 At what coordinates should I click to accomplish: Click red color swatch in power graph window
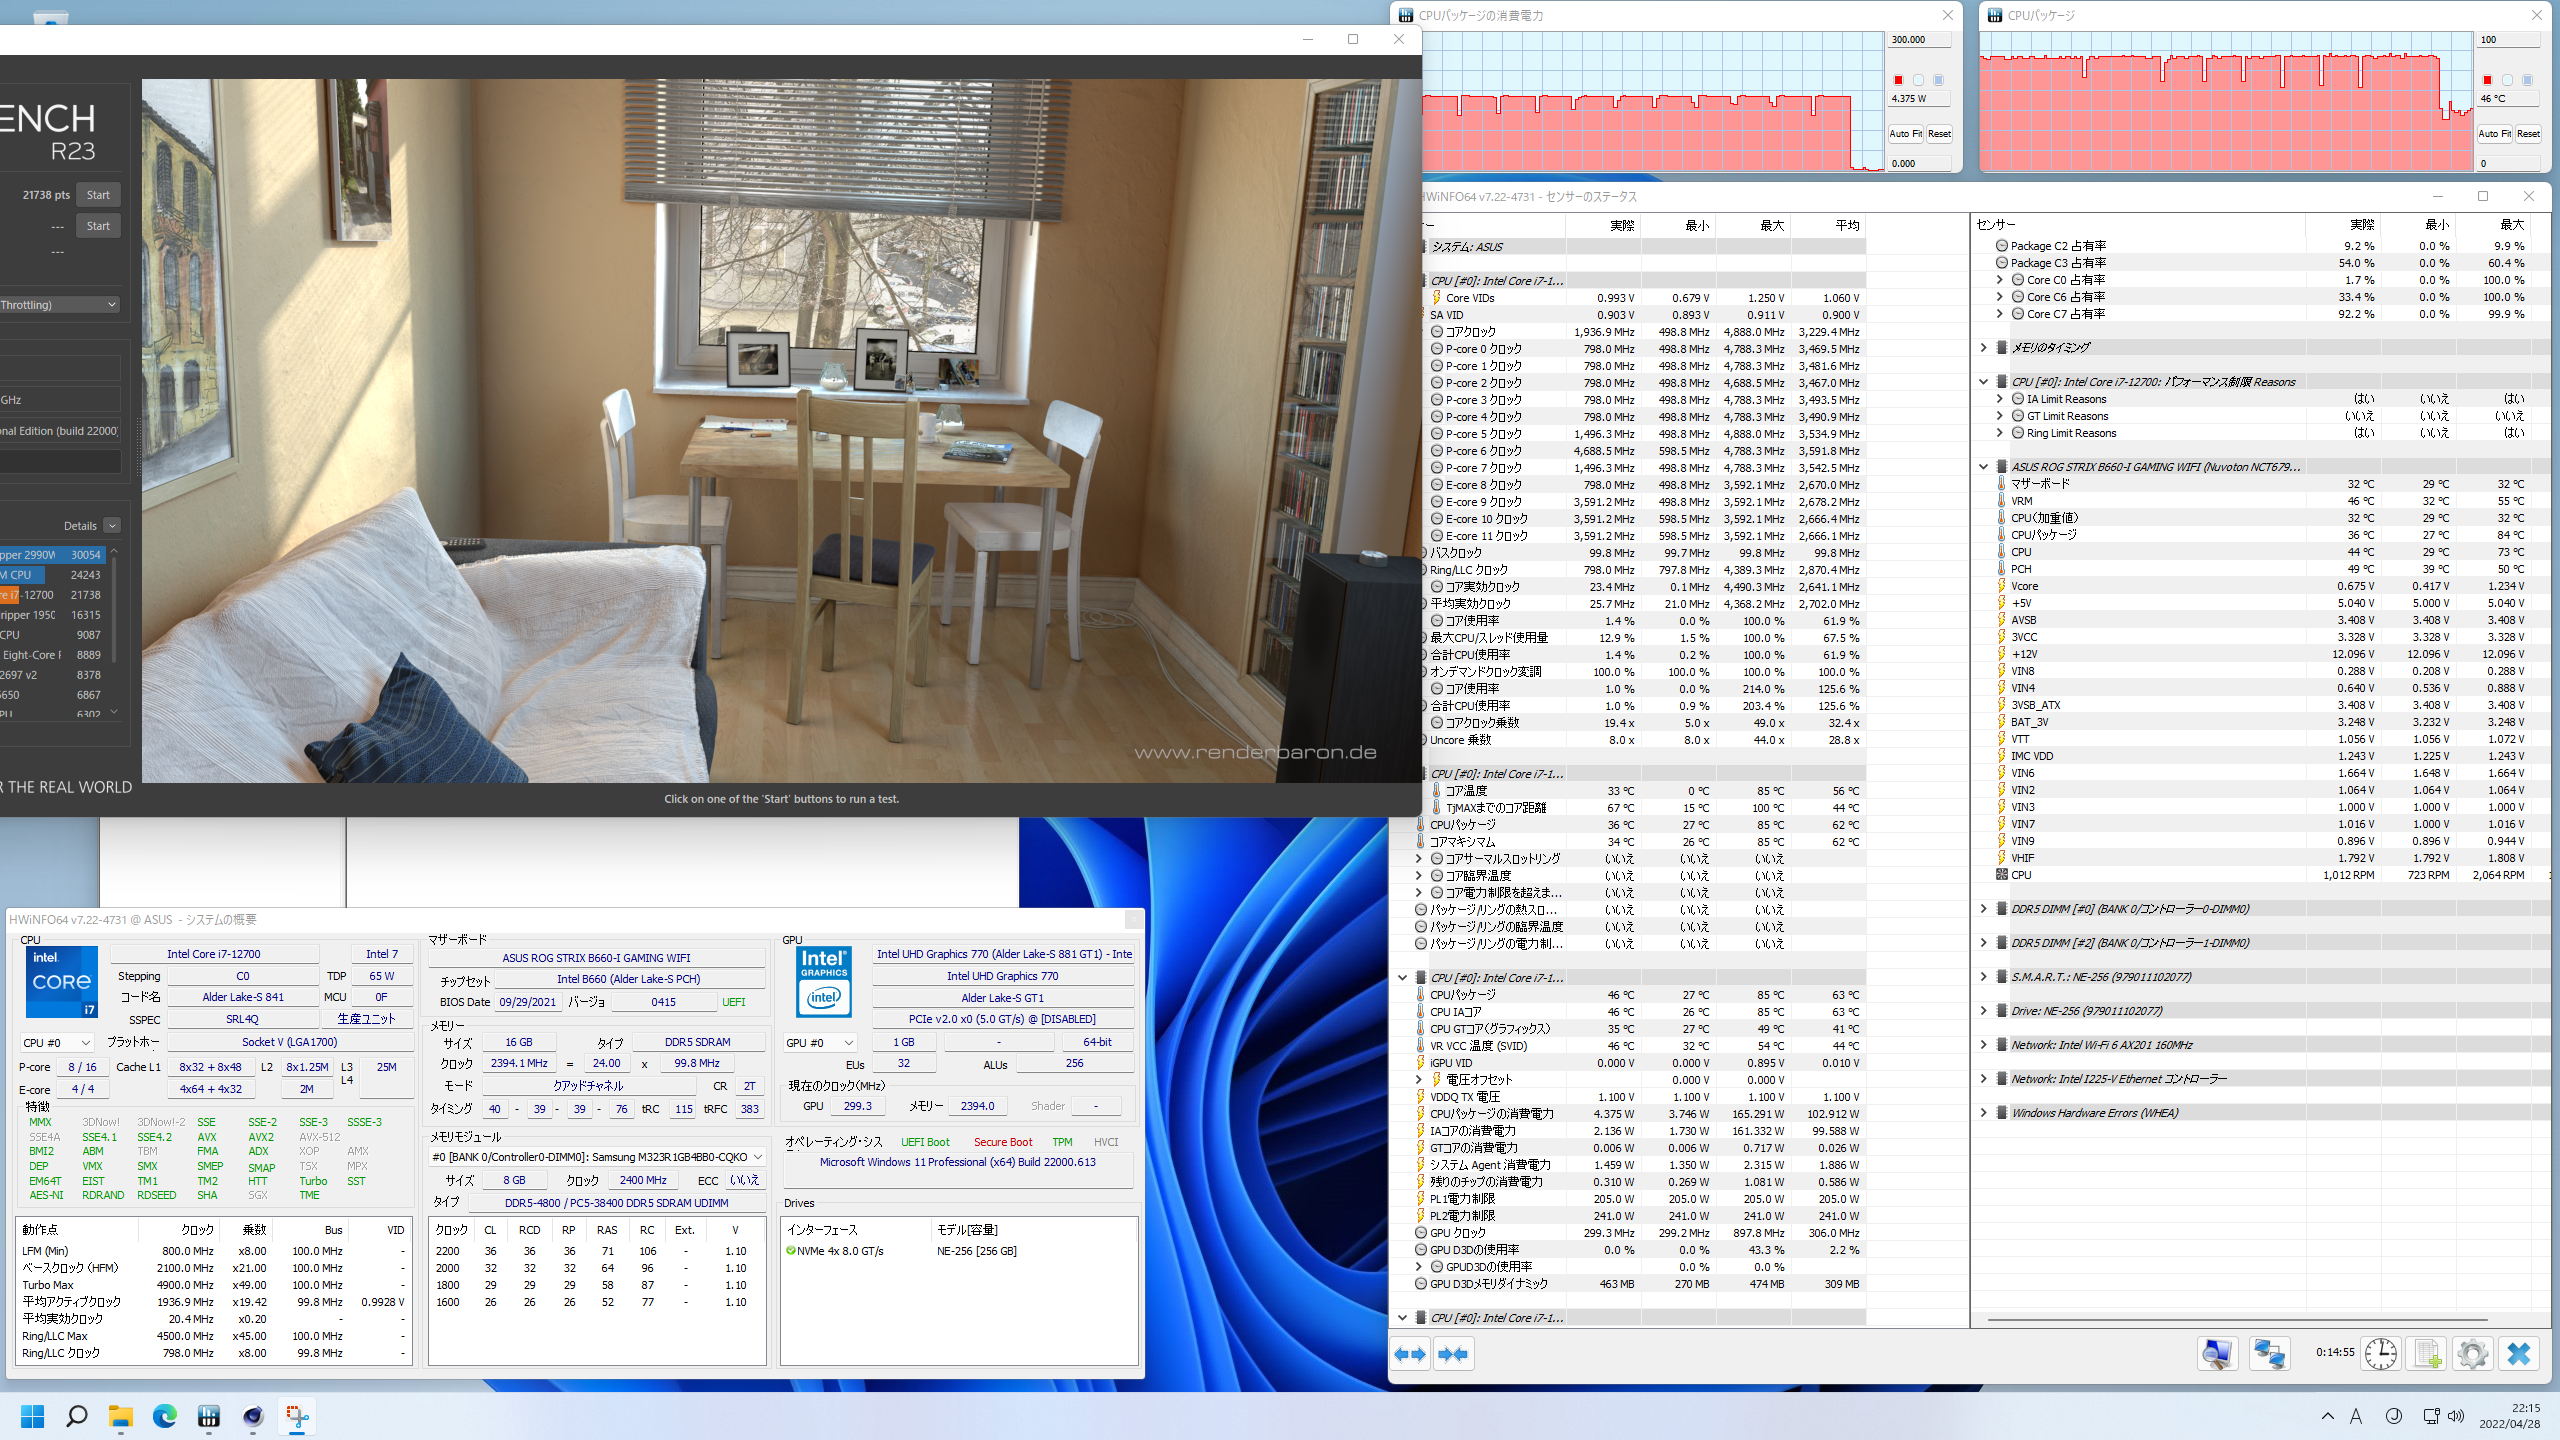tap(1898, 80)
